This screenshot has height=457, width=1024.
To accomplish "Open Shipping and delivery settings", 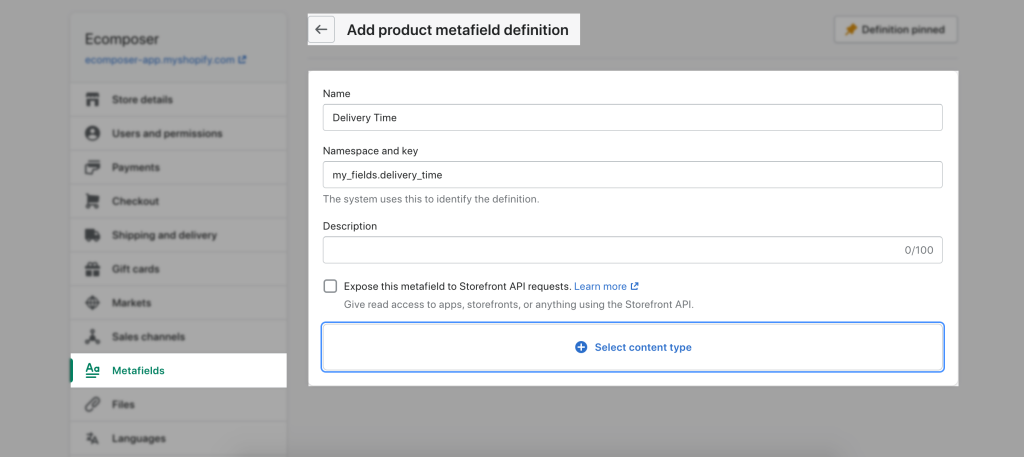I will (178, 235).
